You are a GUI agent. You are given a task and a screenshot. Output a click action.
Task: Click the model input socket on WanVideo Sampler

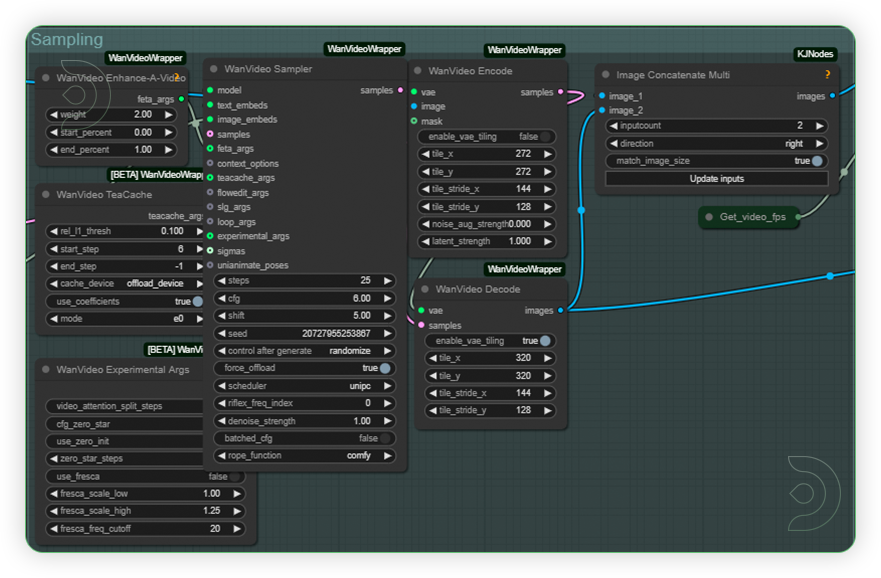click(211, 90)
